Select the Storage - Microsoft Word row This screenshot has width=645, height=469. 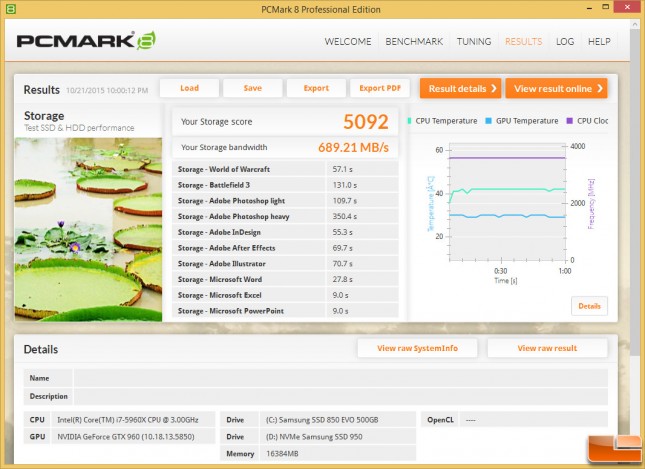[x=285, y=279]
